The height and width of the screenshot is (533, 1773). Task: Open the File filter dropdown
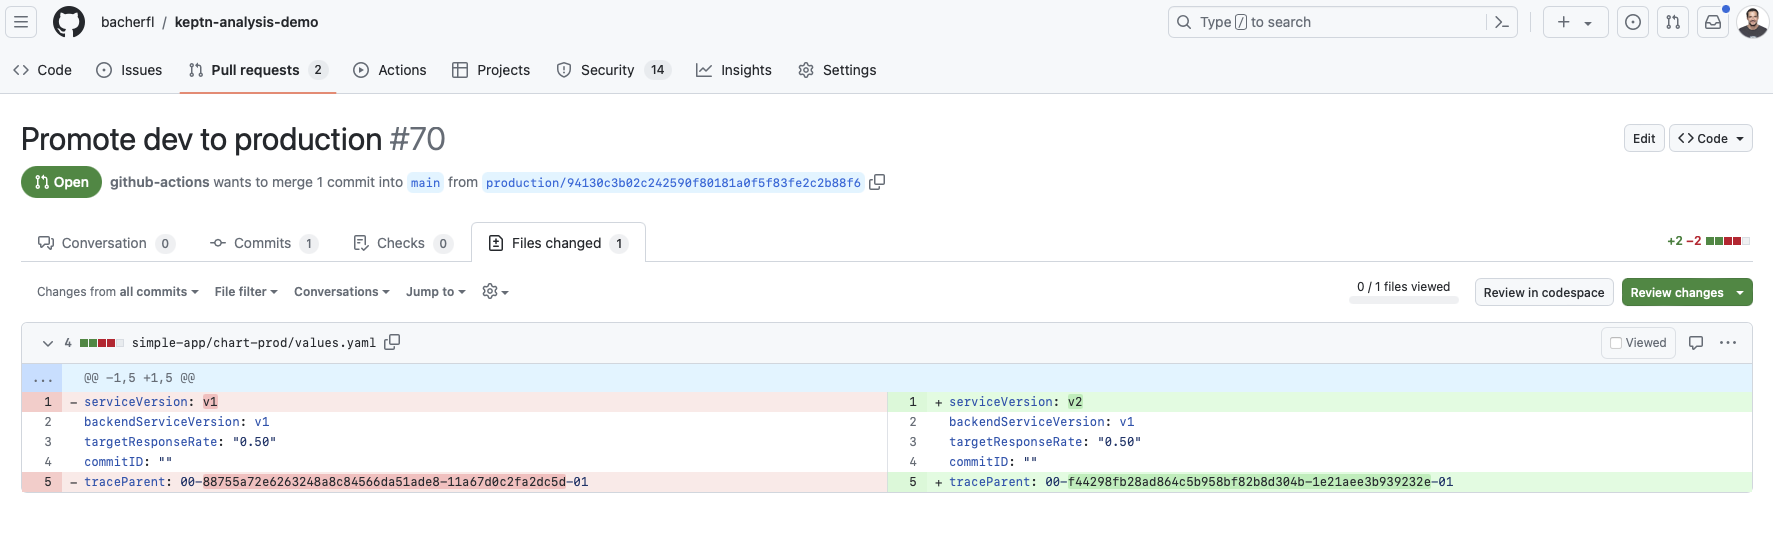click(x=246, y=292)
